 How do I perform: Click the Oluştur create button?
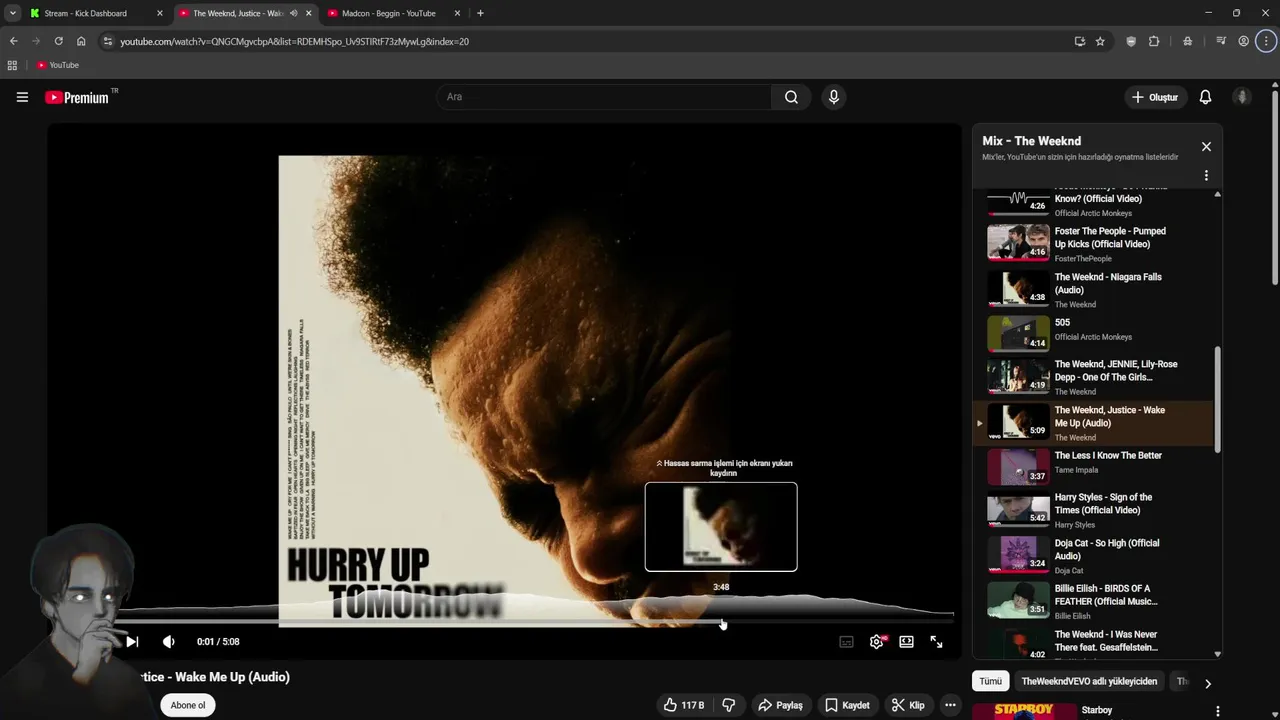(1154, 97)
